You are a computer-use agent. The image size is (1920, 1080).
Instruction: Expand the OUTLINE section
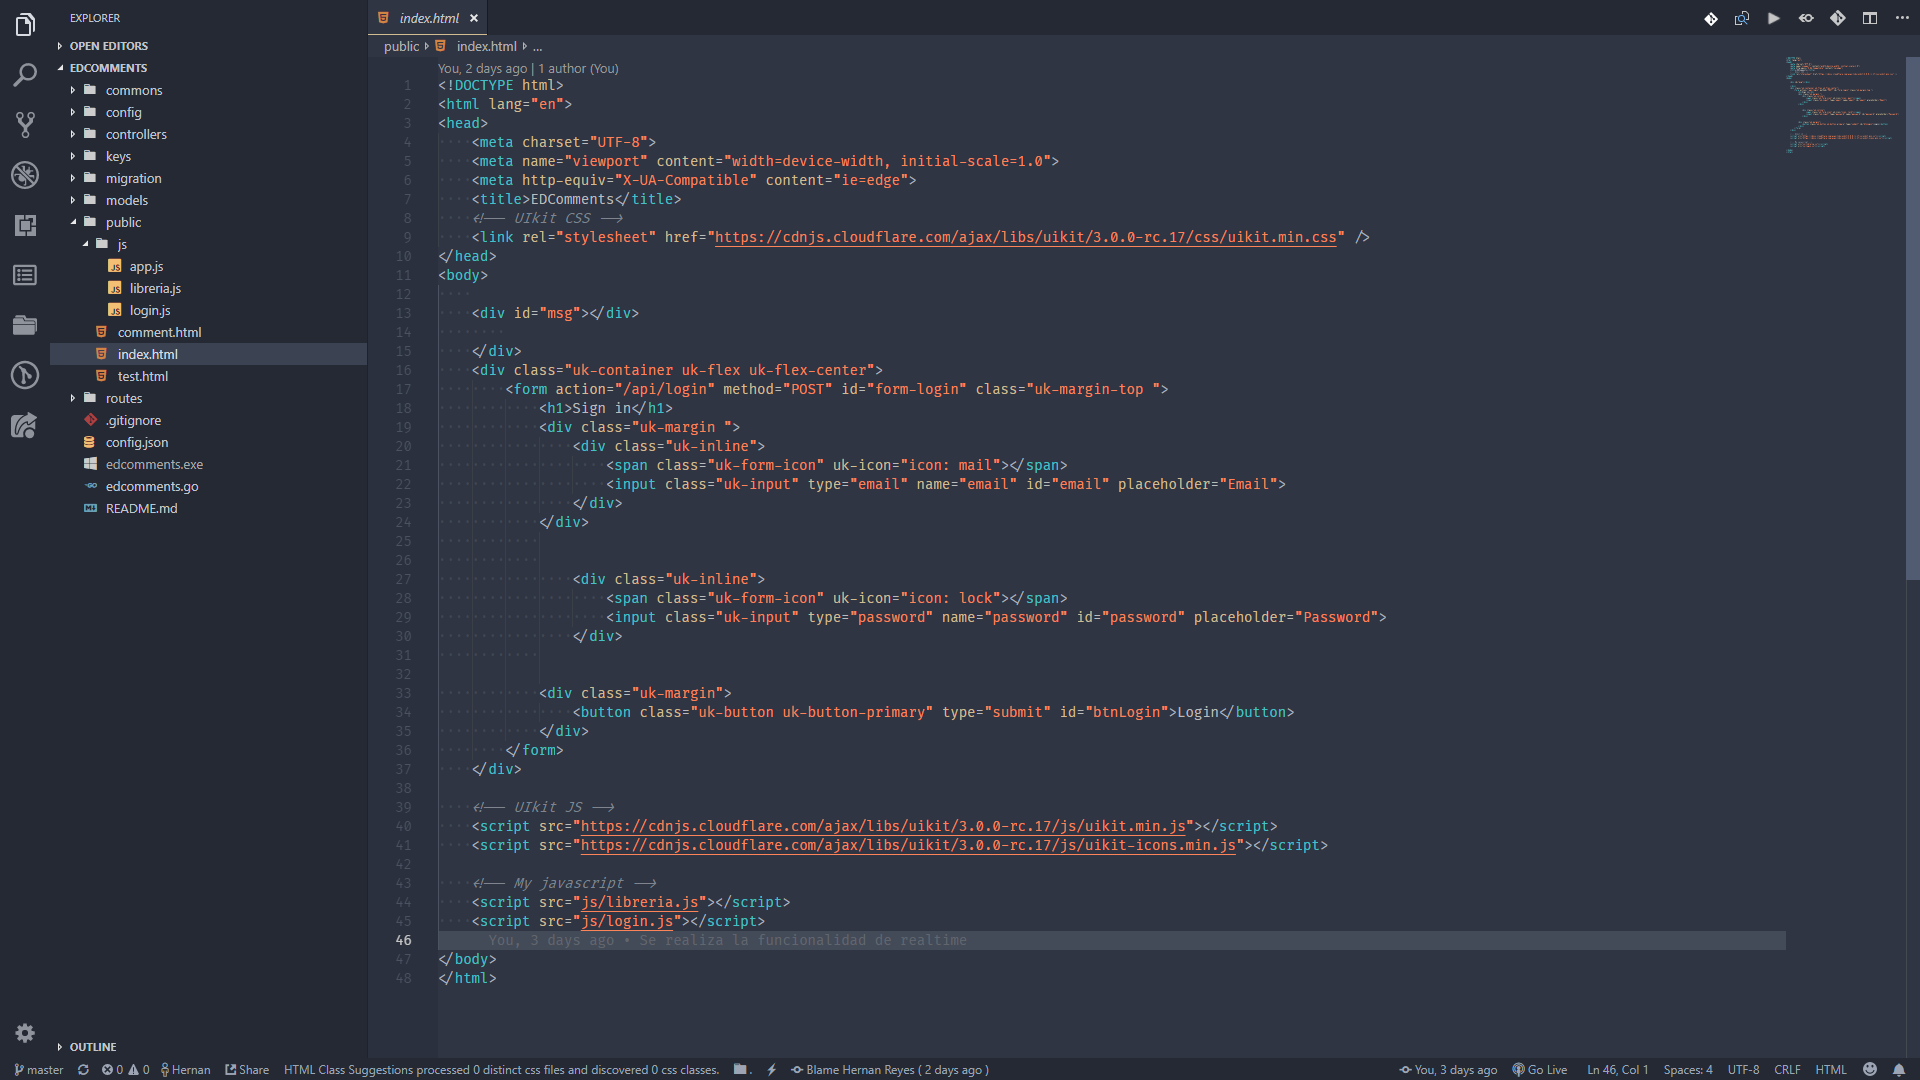coord(93,1046)
